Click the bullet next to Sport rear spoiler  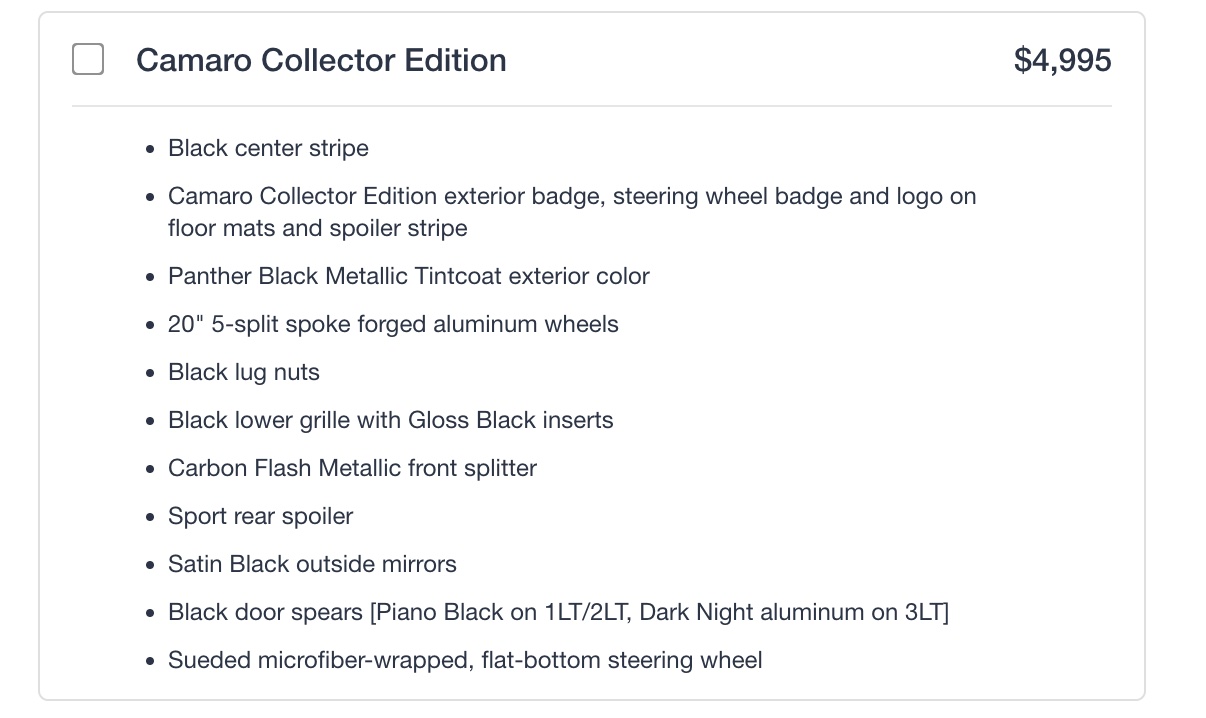150,517
